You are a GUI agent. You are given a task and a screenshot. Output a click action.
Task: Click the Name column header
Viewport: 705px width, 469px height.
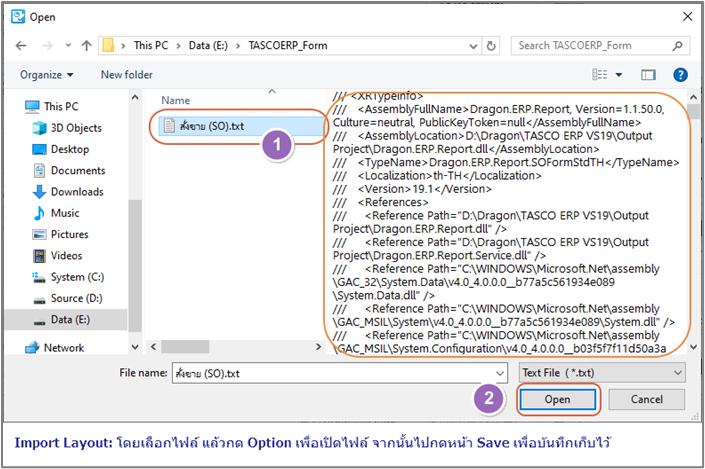[x=176, y=100]
